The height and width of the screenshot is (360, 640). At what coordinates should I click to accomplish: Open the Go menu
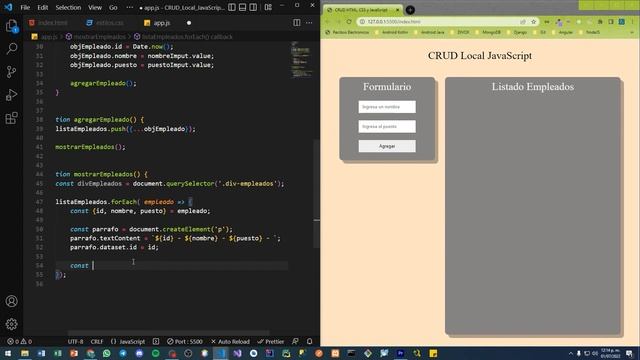[113, 7]
